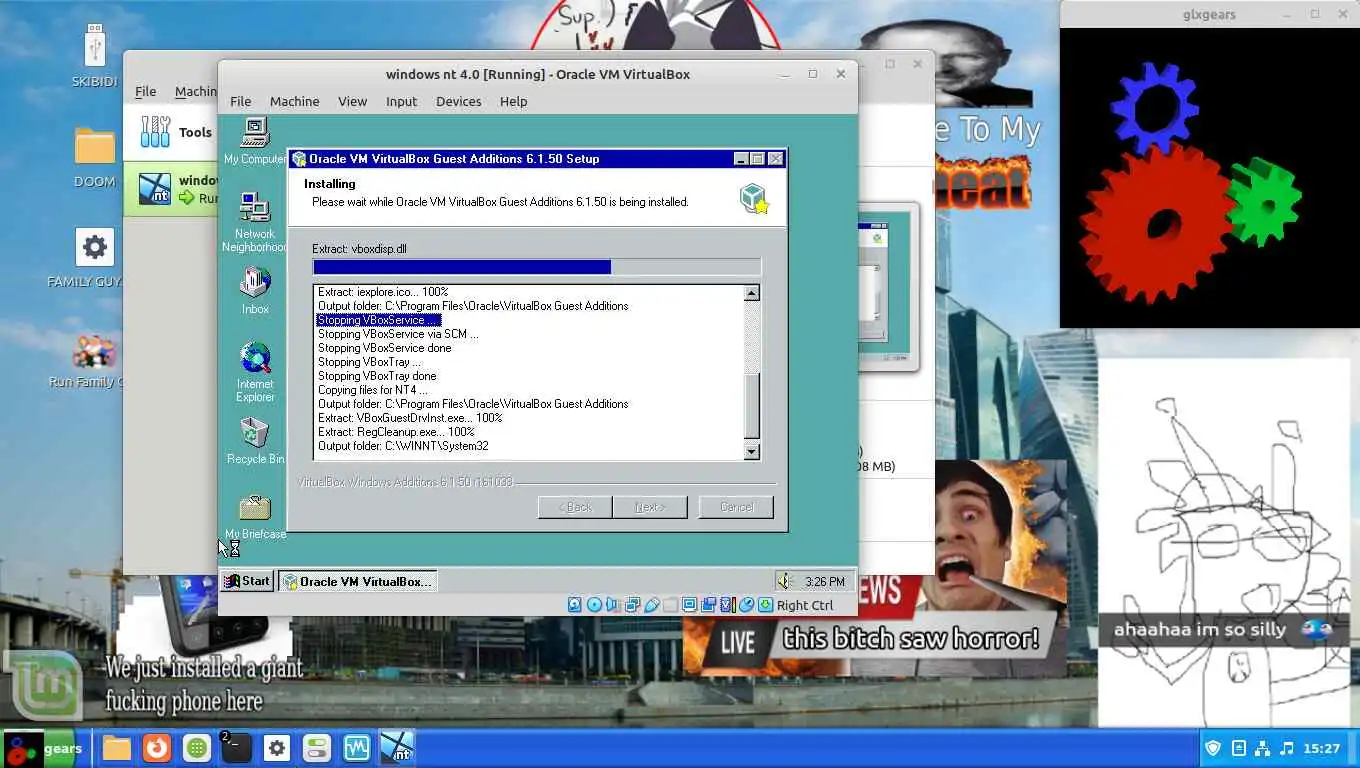Click the VirtualBox nt taskbar icon

397,748
